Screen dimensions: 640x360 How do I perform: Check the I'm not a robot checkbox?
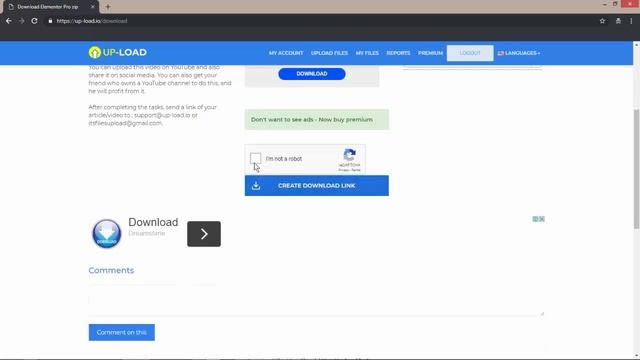coord(256,158)
